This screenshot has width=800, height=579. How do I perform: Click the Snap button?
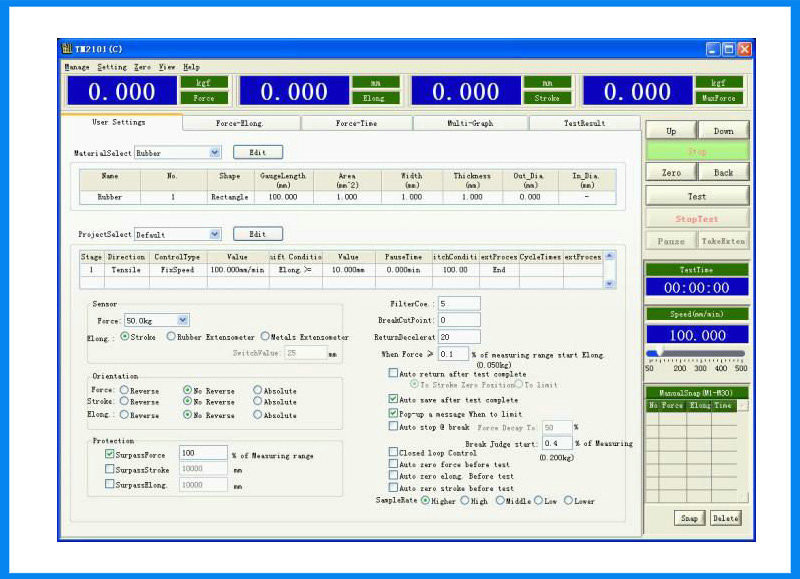click(x=690, y=518)
